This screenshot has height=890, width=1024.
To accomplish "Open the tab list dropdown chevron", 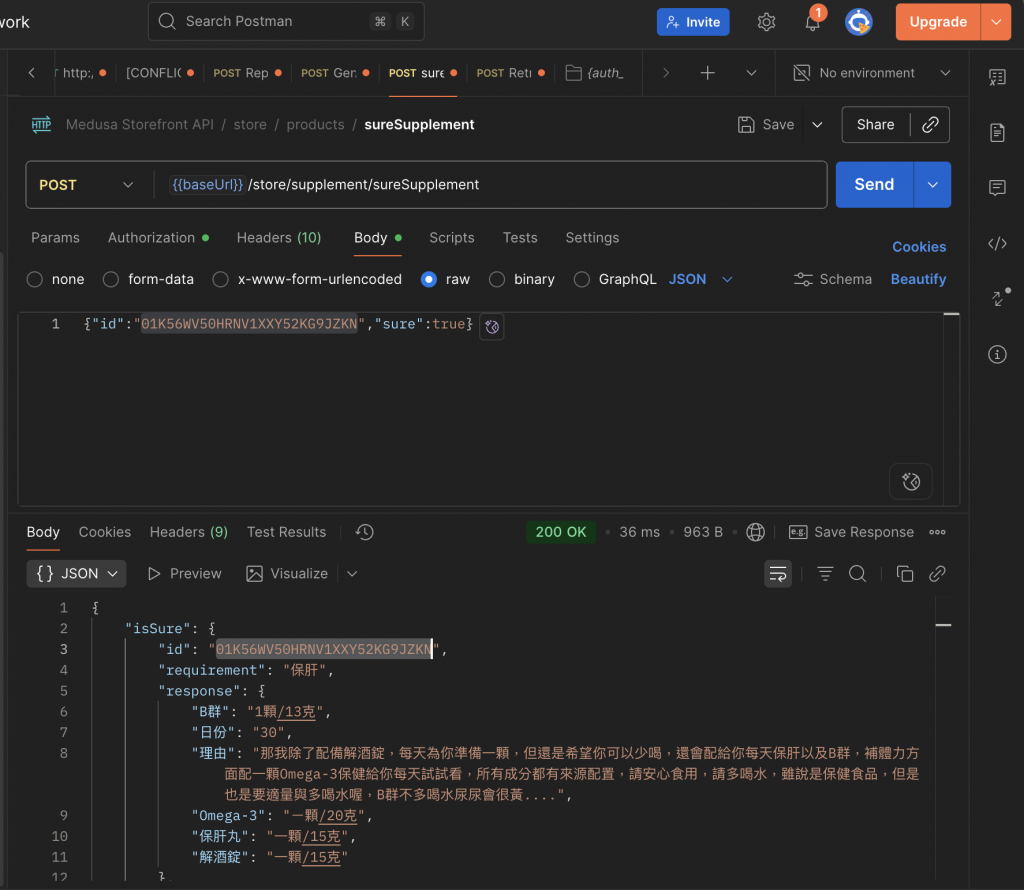I will click(751, 73).
